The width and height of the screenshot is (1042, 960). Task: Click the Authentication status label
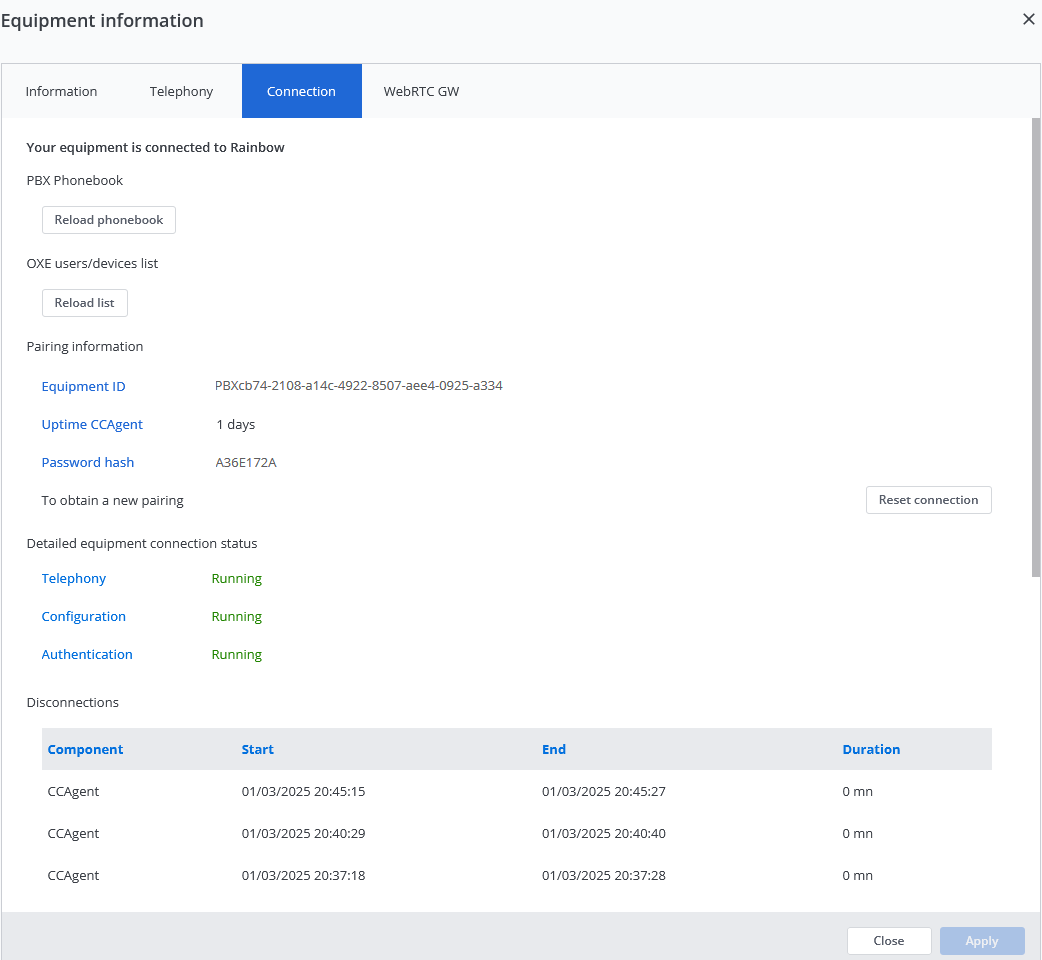pyautogui.click(x=87, y=654)
